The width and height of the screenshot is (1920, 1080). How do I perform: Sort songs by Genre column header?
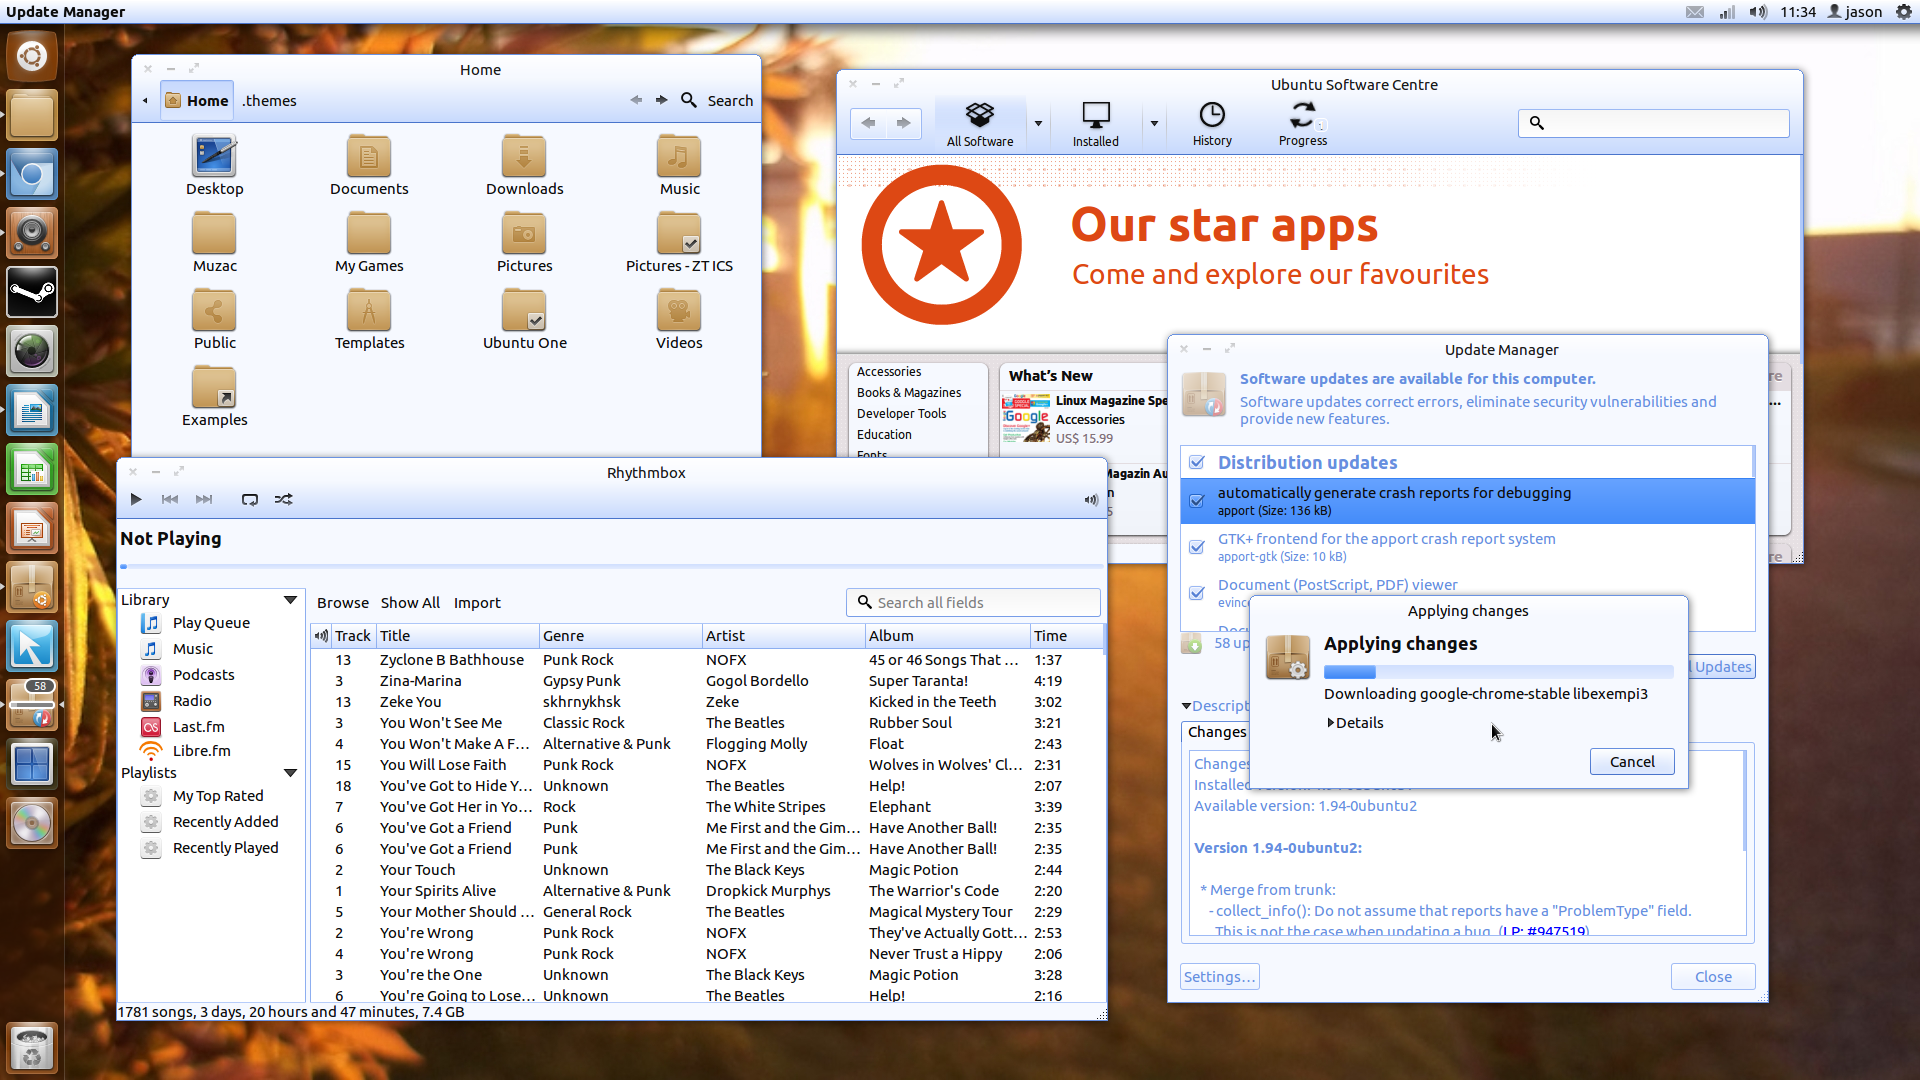(620, 636)
